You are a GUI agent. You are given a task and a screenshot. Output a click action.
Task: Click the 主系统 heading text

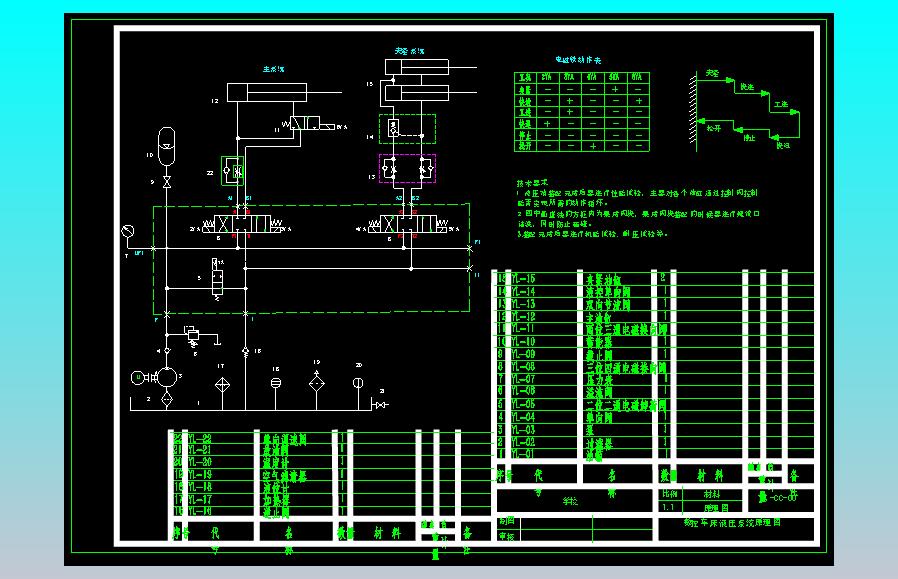point(273,69)
